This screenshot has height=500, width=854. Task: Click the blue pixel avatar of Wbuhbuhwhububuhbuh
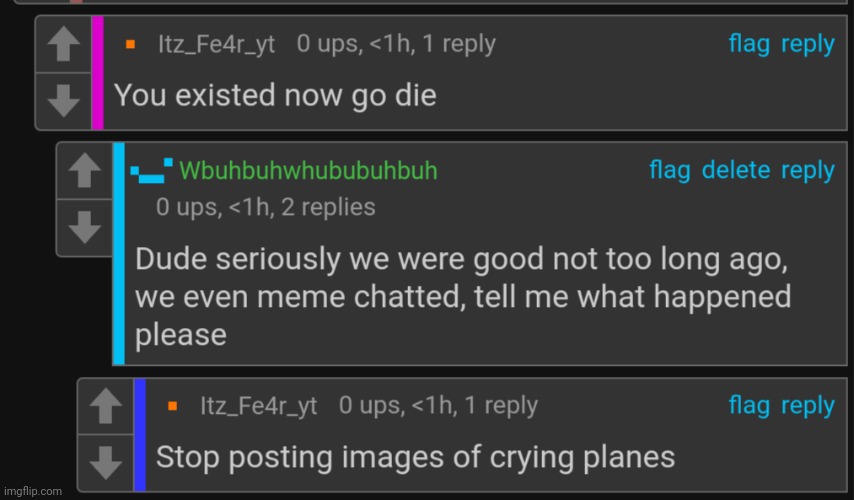pos(153,171)
